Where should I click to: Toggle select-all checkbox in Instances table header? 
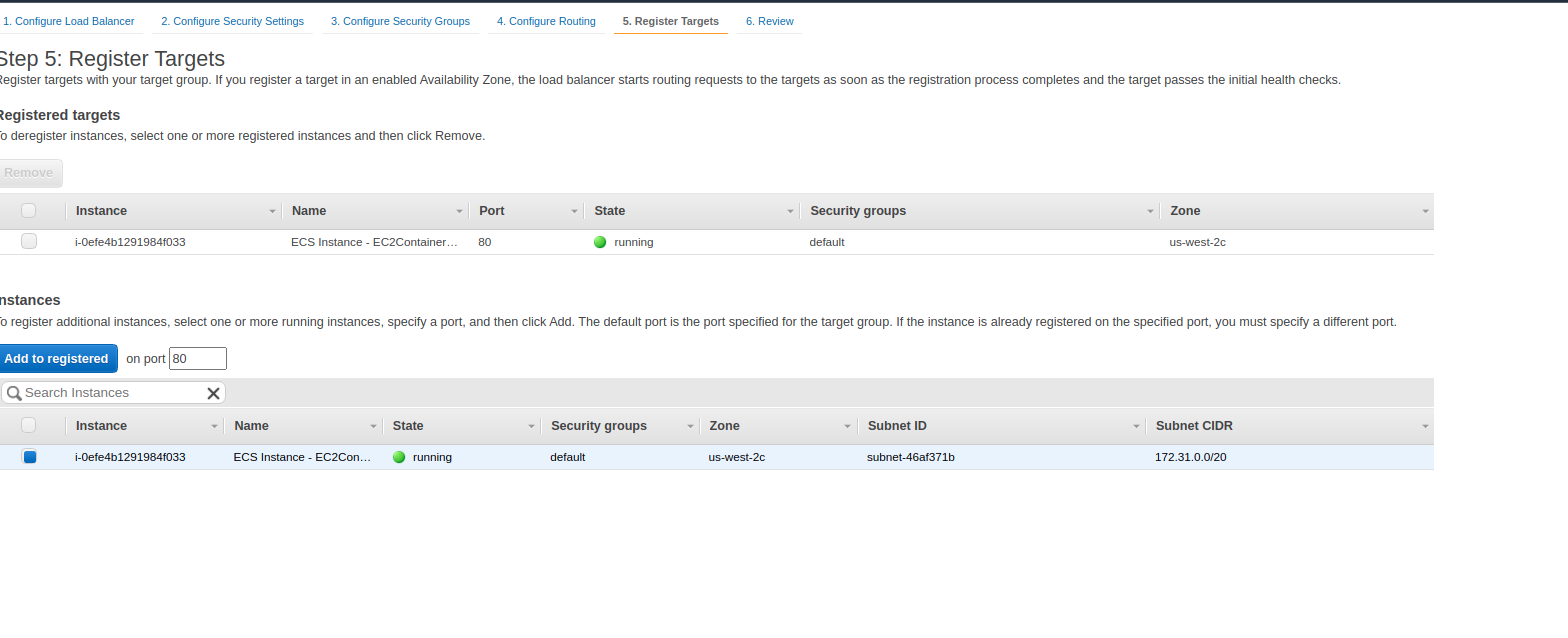coord(28,425)
